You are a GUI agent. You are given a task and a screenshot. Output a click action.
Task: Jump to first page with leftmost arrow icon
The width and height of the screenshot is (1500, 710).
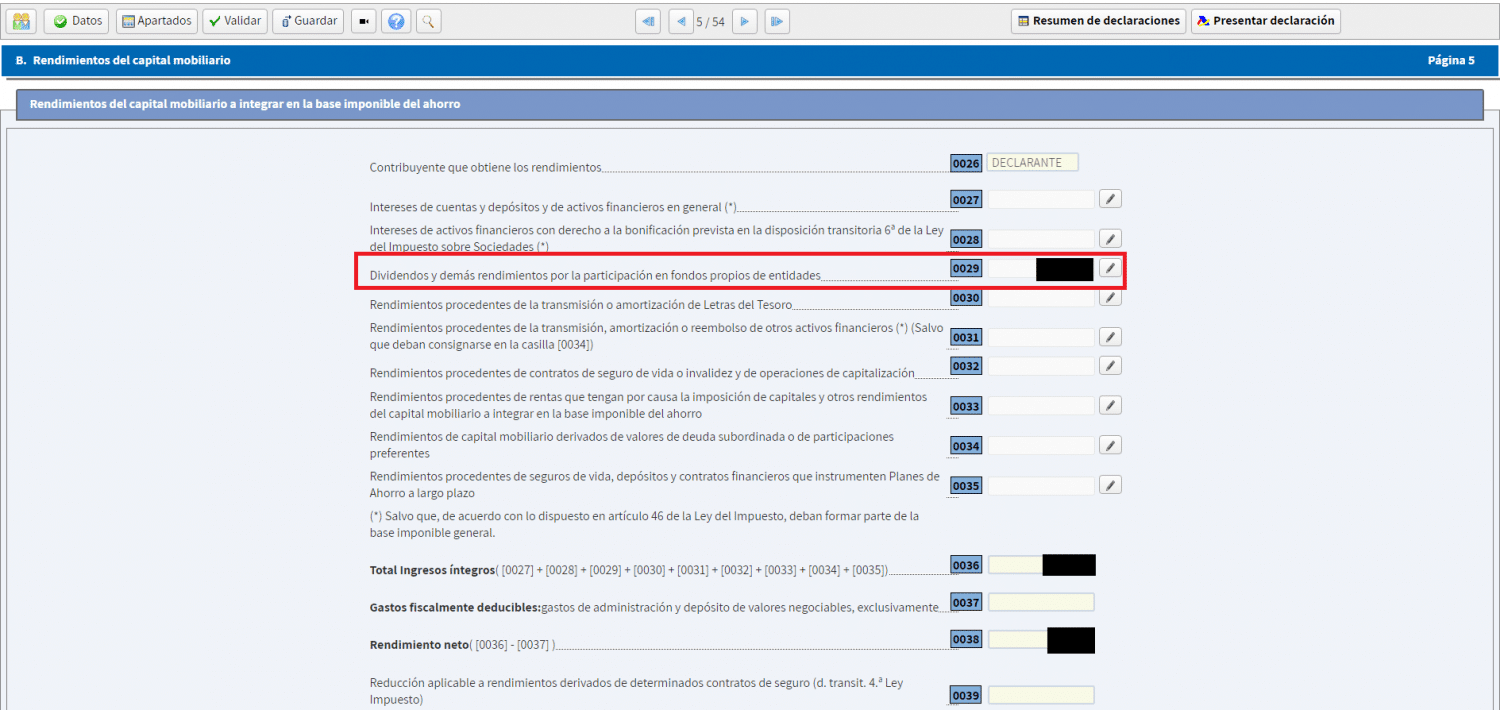(x=647, y=20)
